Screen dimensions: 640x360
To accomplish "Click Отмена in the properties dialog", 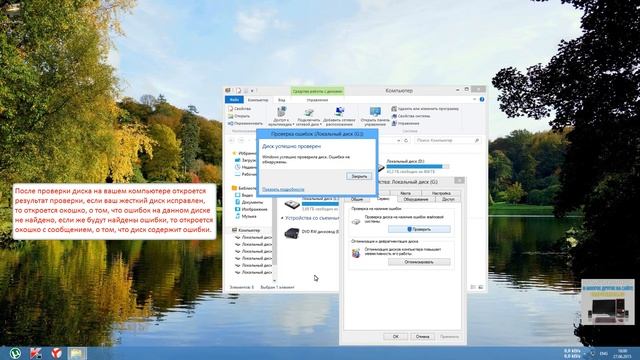I will (422, 337).
